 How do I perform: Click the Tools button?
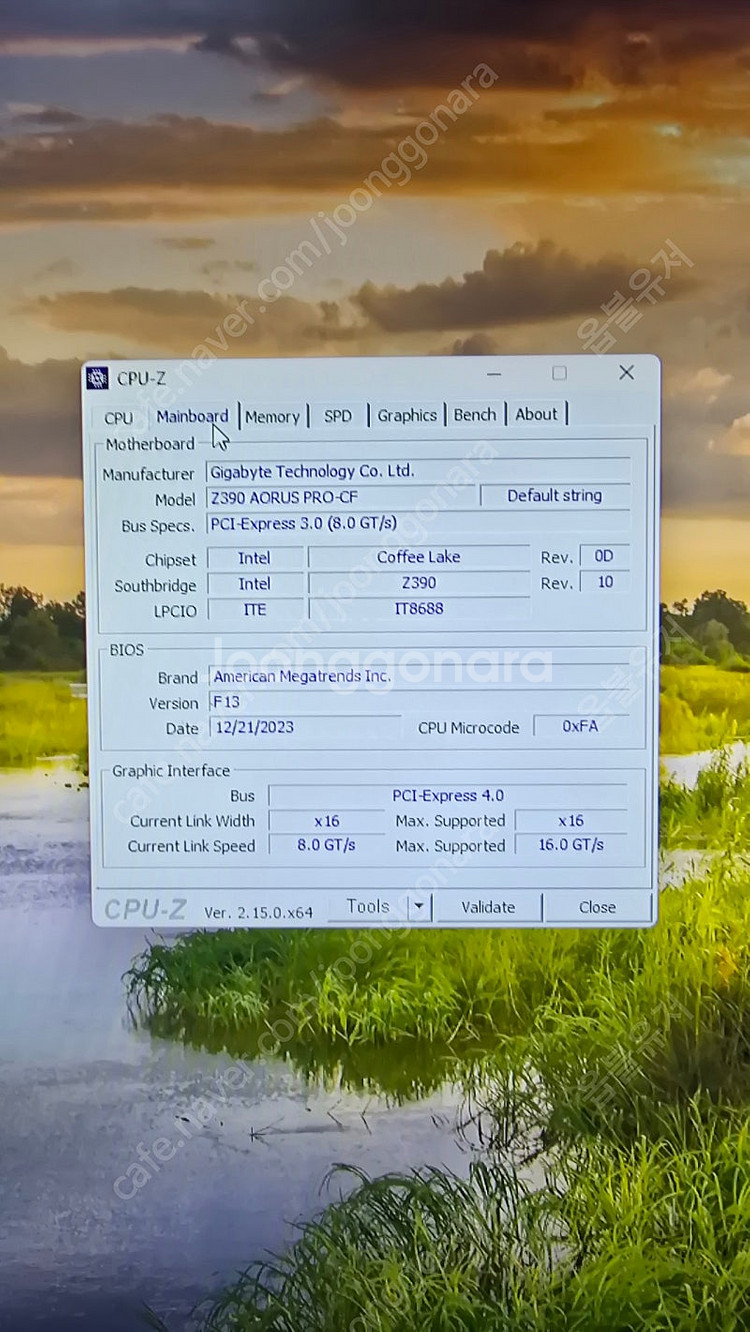[368, 906]
